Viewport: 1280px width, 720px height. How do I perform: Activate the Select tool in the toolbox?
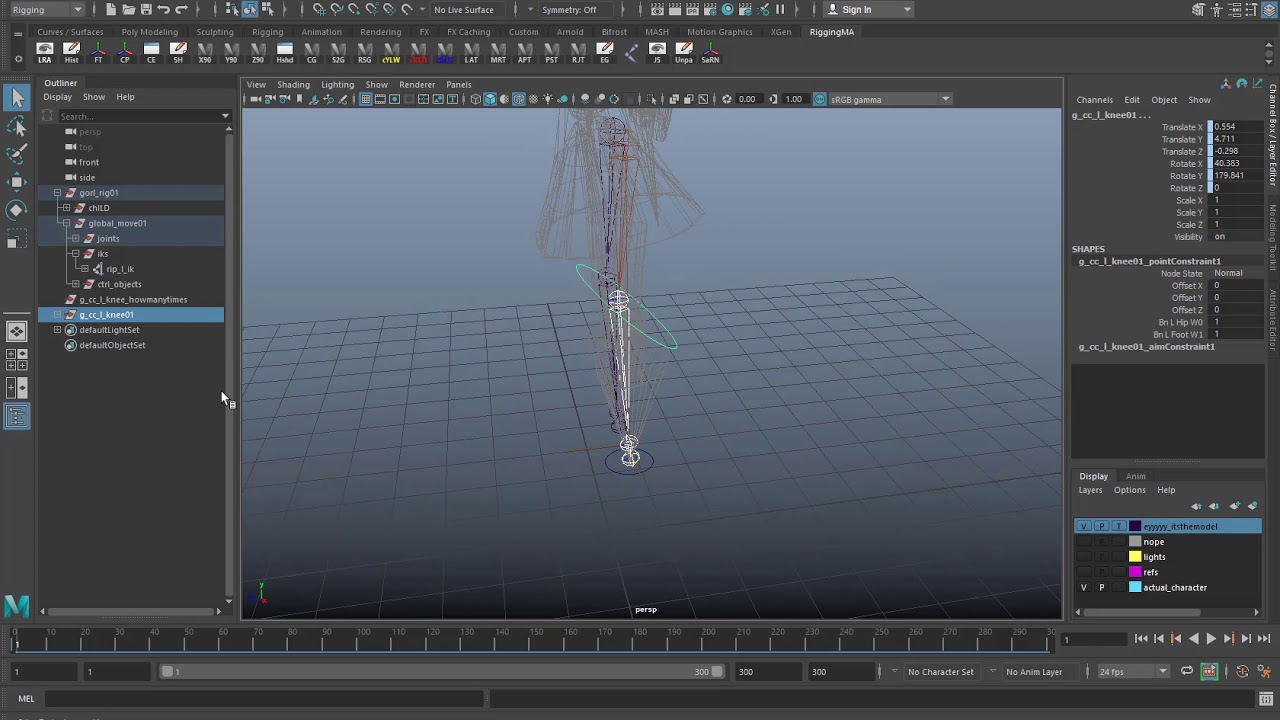pos(17,97)
